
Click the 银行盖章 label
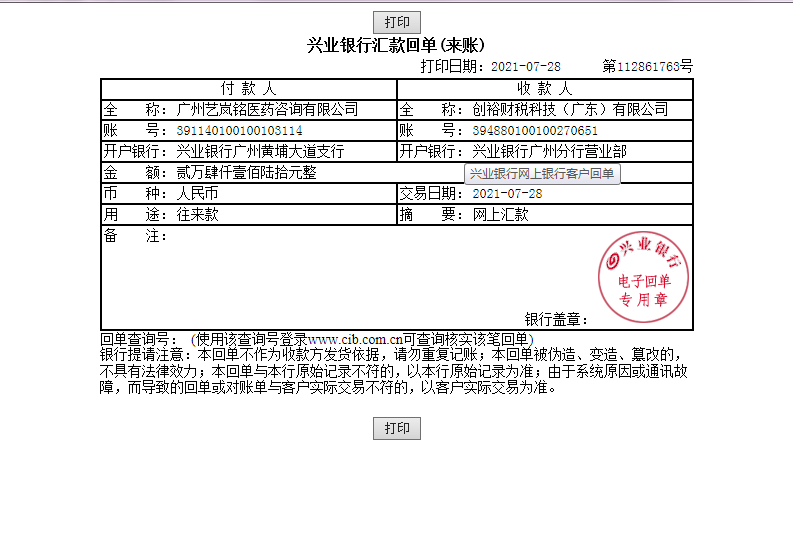pyautogui.click(x=556, y=320)
